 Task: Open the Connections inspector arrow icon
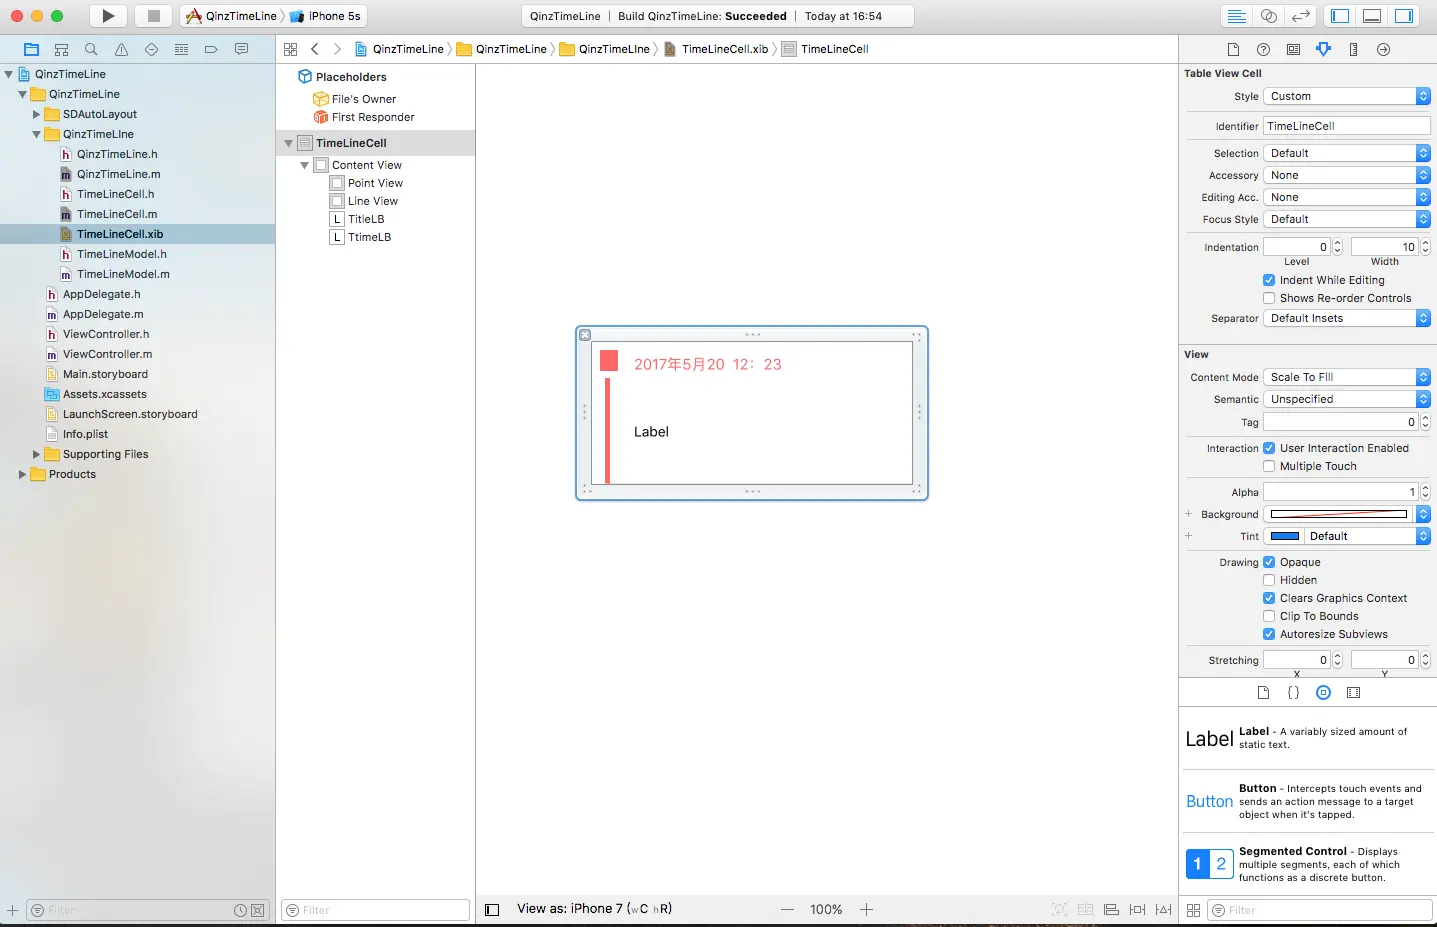1383,49
